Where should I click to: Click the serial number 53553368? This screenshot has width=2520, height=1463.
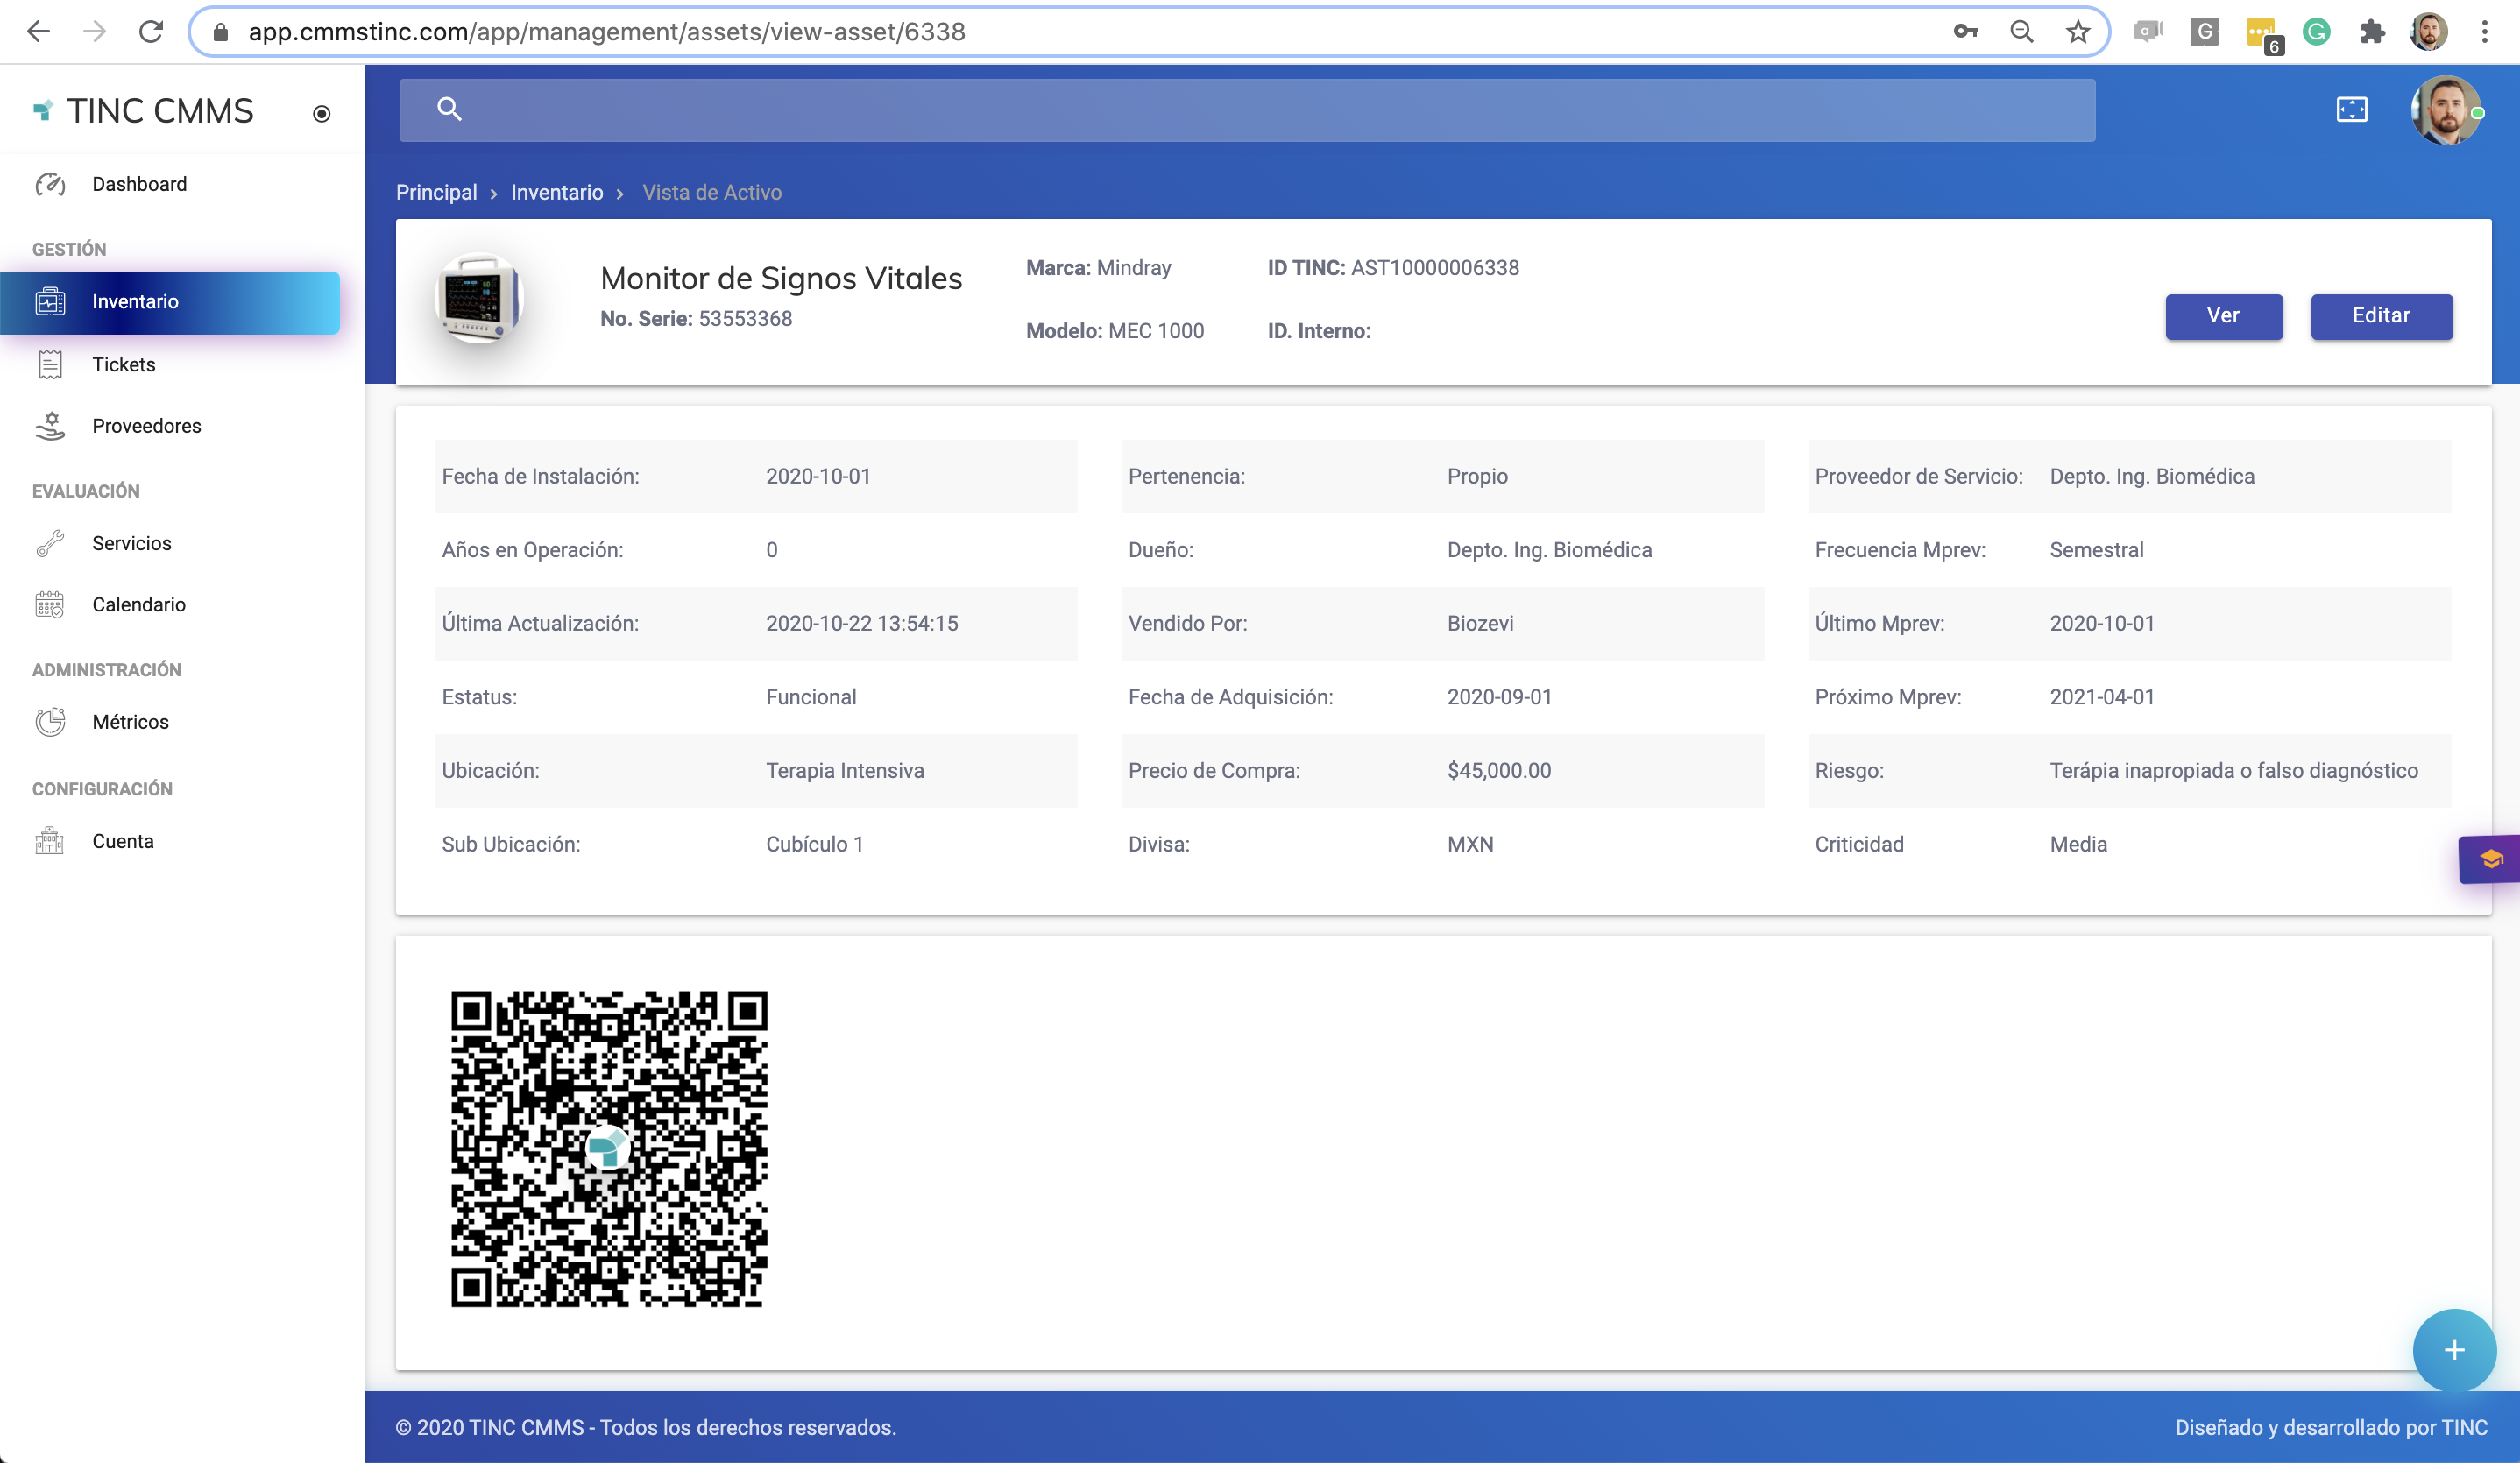pyautogui.click(x=745, y=319)
